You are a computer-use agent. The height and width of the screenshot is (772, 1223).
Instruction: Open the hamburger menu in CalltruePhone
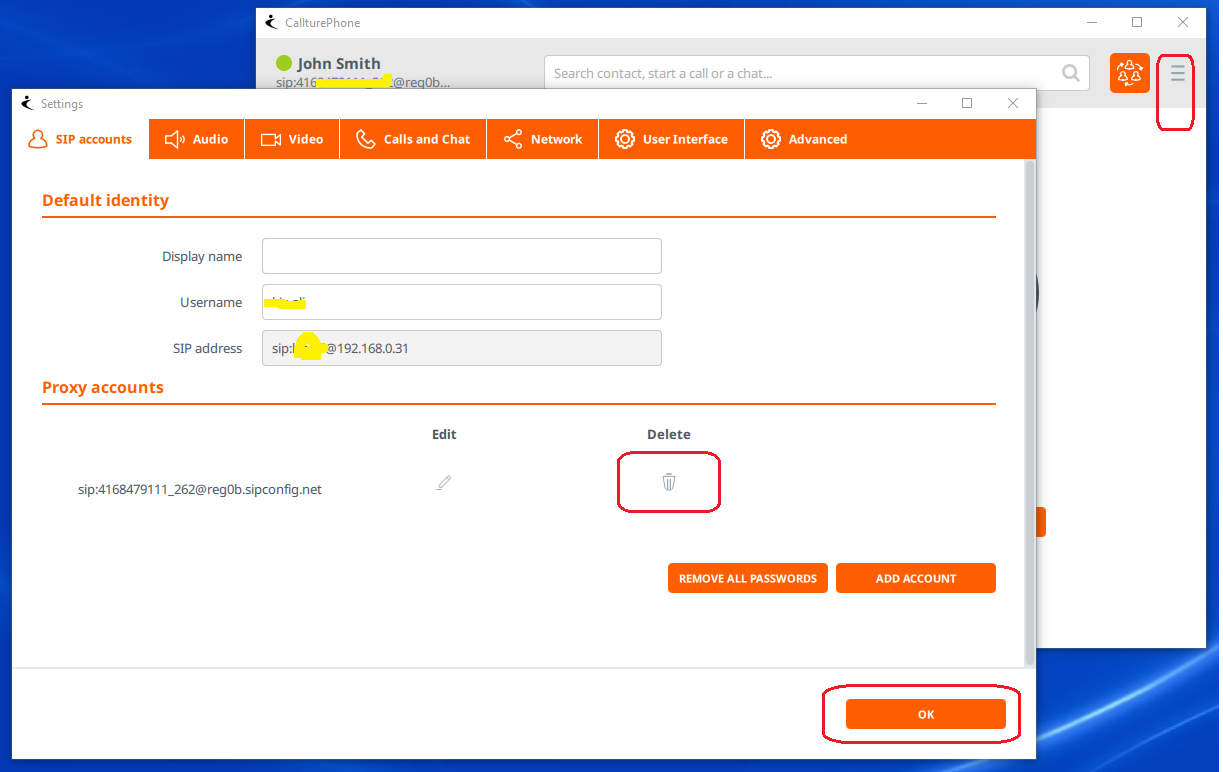coord(1177,73)
